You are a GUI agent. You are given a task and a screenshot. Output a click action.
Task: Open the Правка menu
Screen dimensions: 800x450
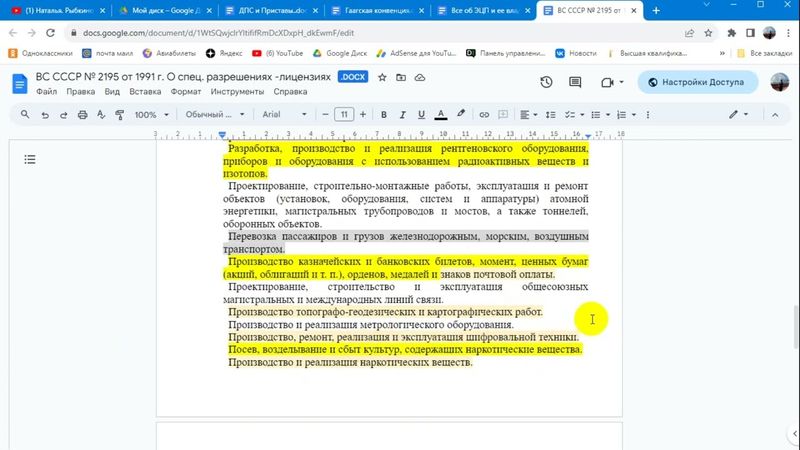pos(81,92)
